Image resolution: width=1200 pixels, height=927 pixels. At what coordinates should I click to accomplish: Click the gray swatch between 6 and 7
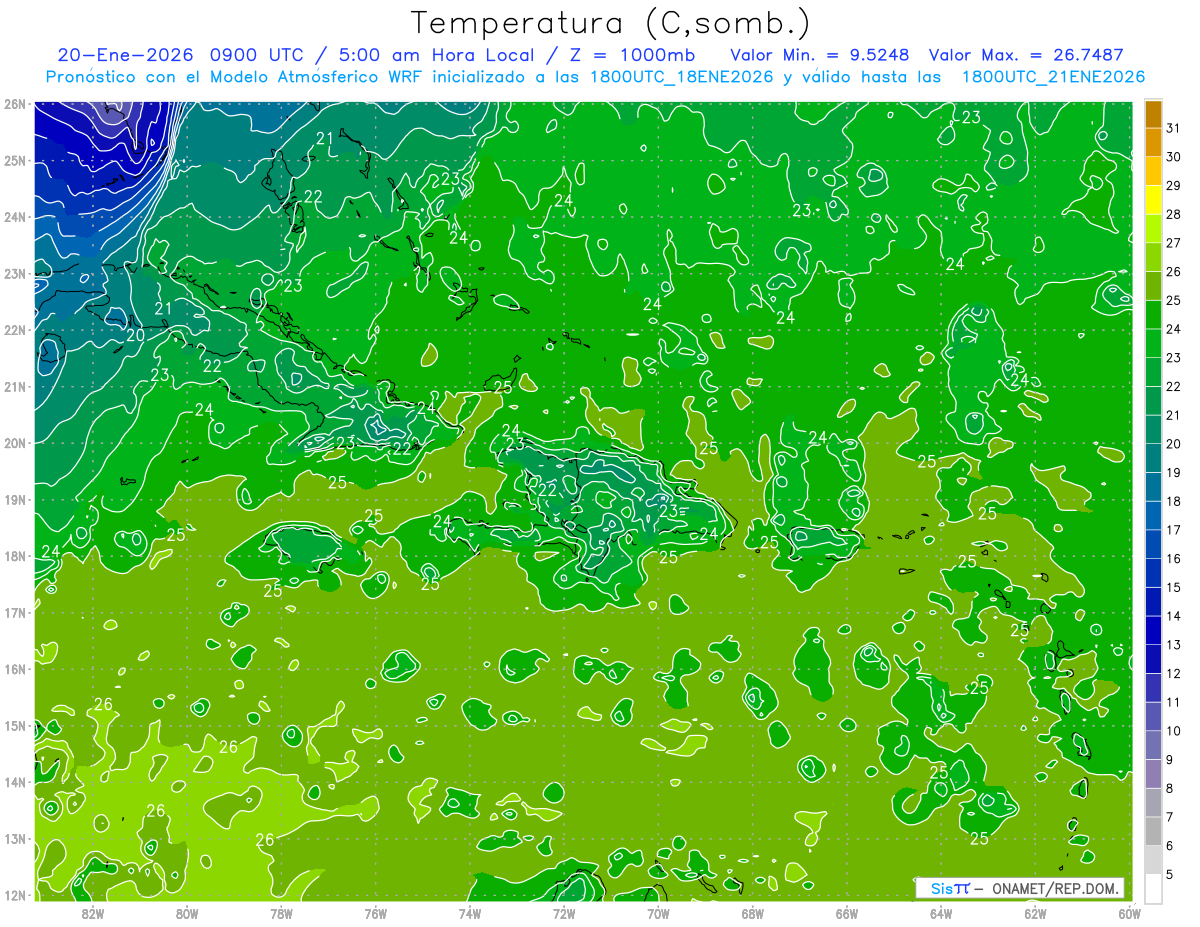[x=1153, y=831]
